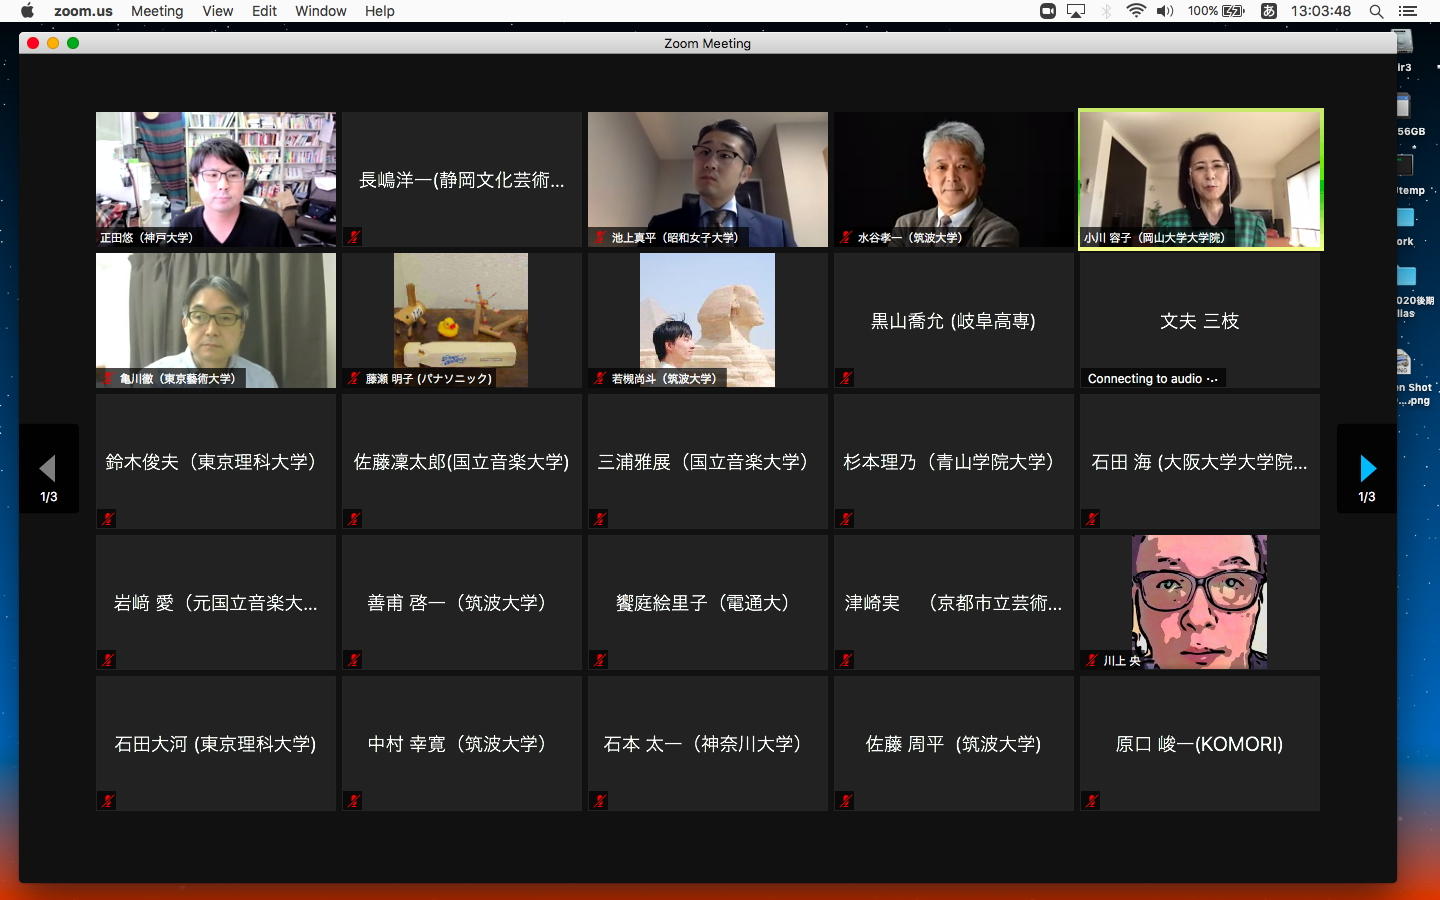Open the Apple menu
Image resolution: width=1440 pixels, height=900 pixels.
coord(27,11)
